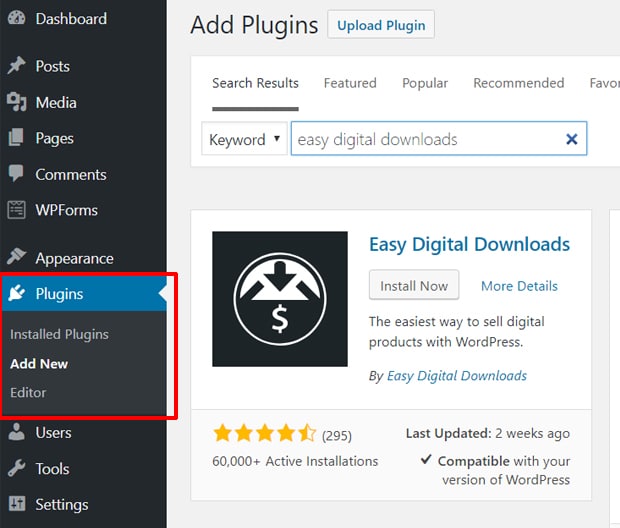Image resolution: width=620 pixels, height=528 pixels.
Task: Click the Dashboard gauge icon
Action: point(16,18)
